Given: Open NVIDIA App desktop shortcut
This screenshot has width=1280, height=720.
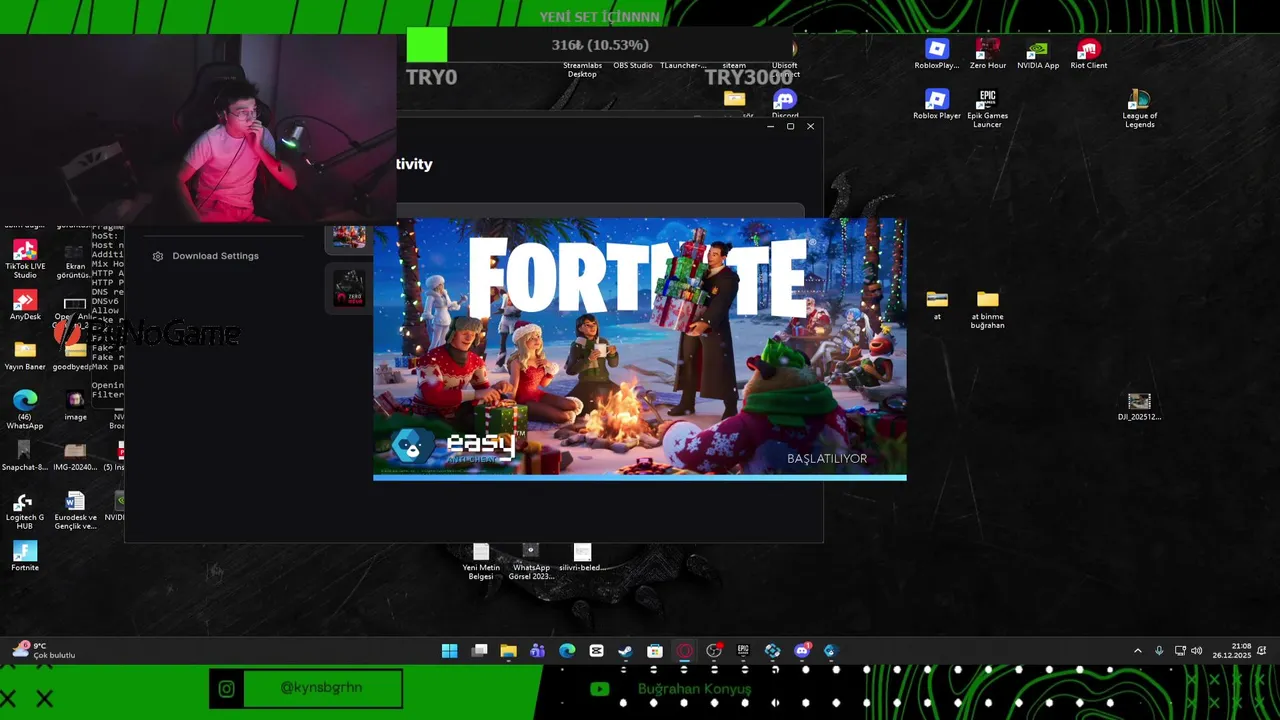Looking at the screenshot, I should 1038,54.
